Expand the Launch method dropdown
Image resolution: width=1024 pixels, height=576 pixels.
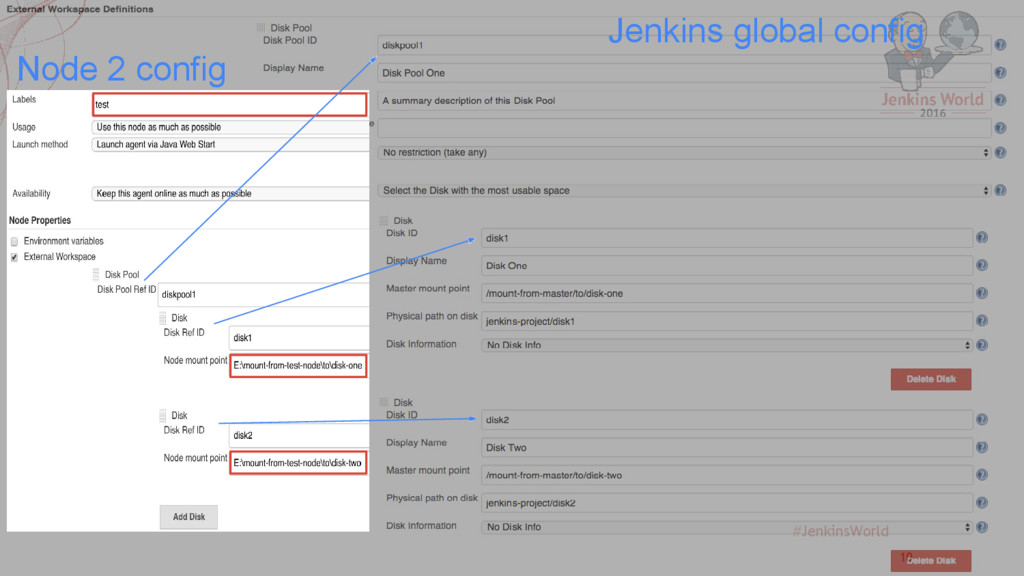coord(230,144)
